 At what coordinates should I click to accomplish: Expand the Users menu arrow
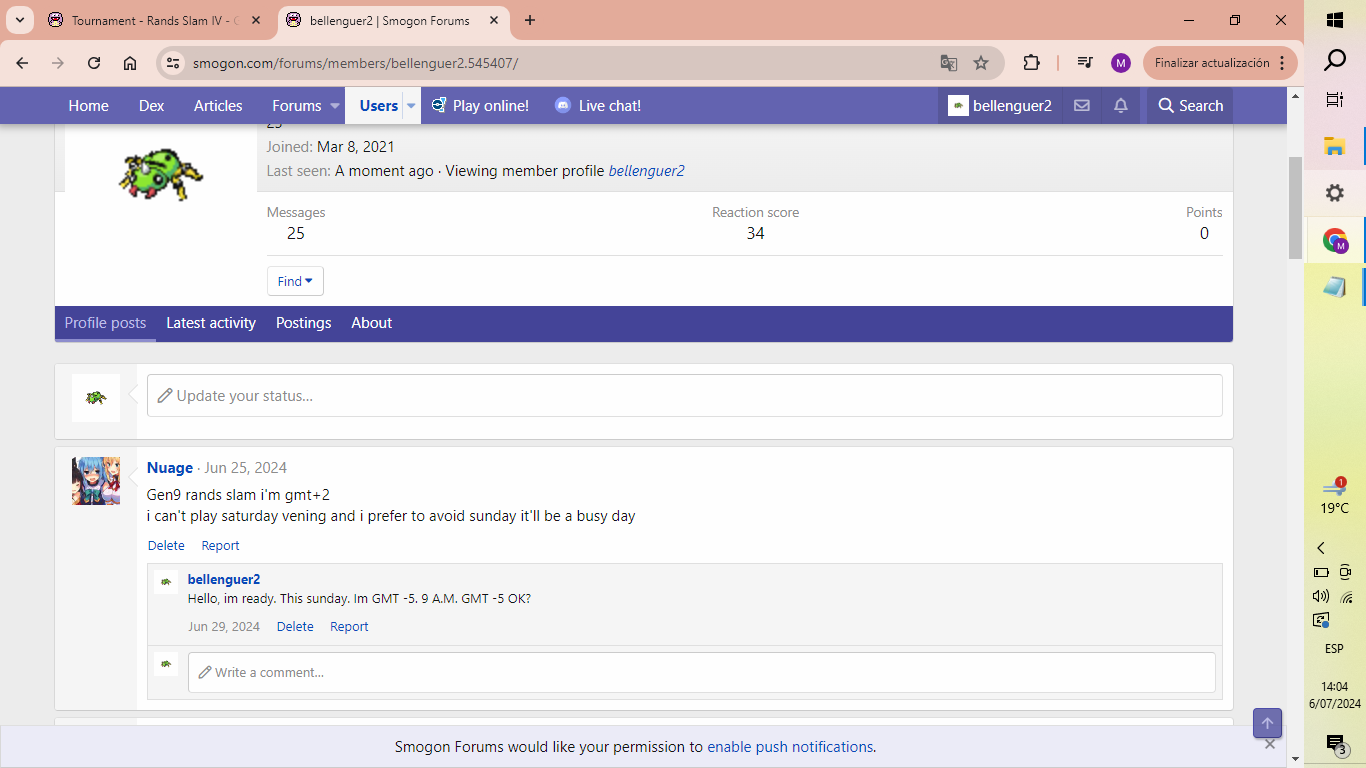point(410,106)
